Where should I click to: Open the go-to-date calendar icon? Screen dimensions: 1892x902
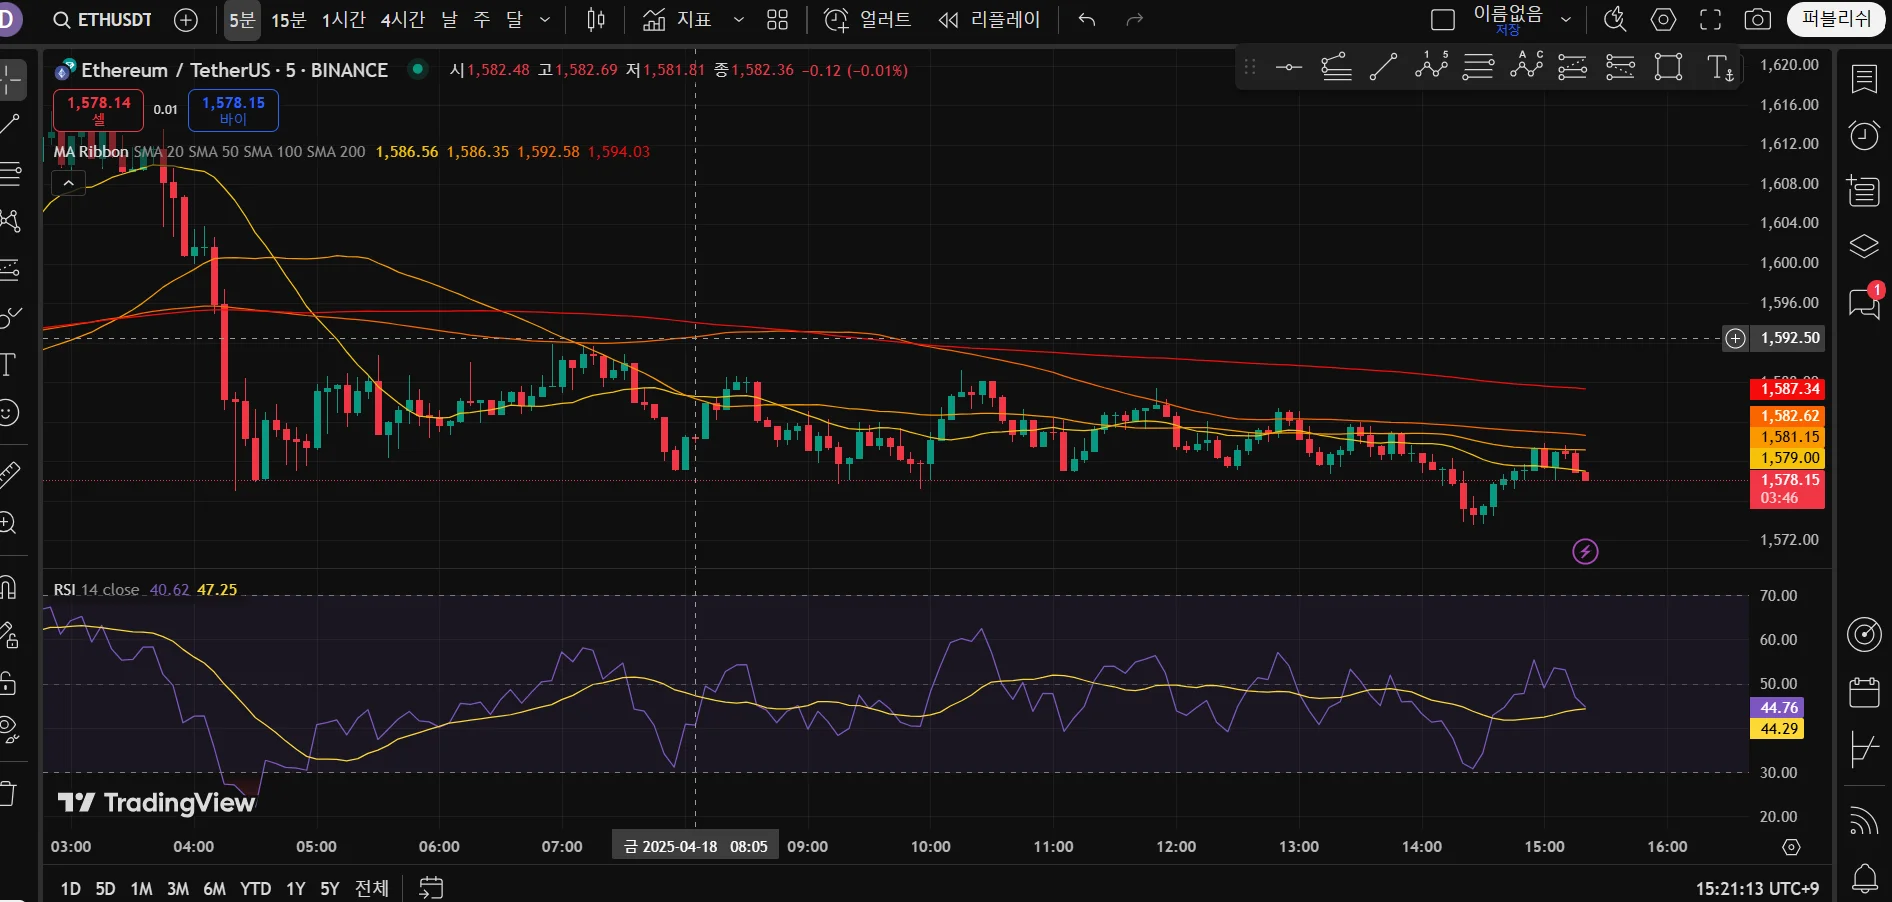[x=431, y=888]
